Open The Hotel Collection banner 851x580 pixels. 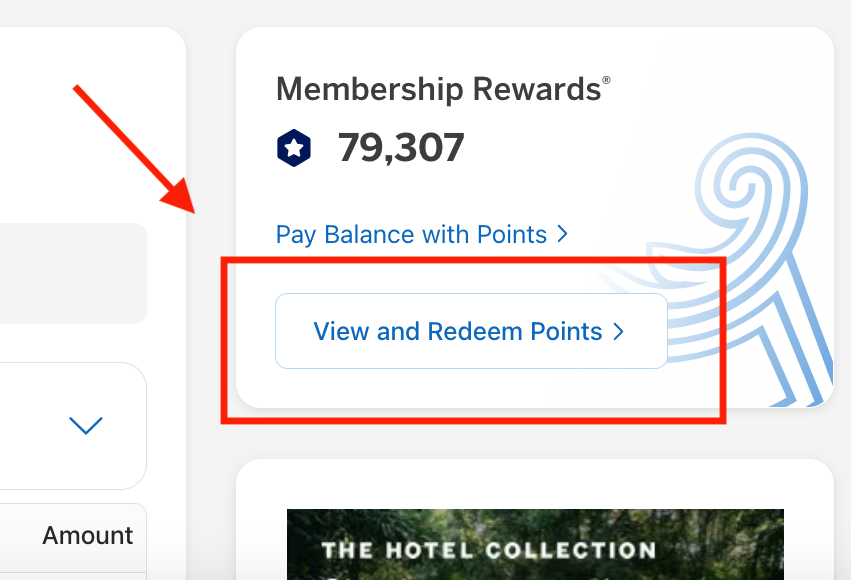(535, 545)
